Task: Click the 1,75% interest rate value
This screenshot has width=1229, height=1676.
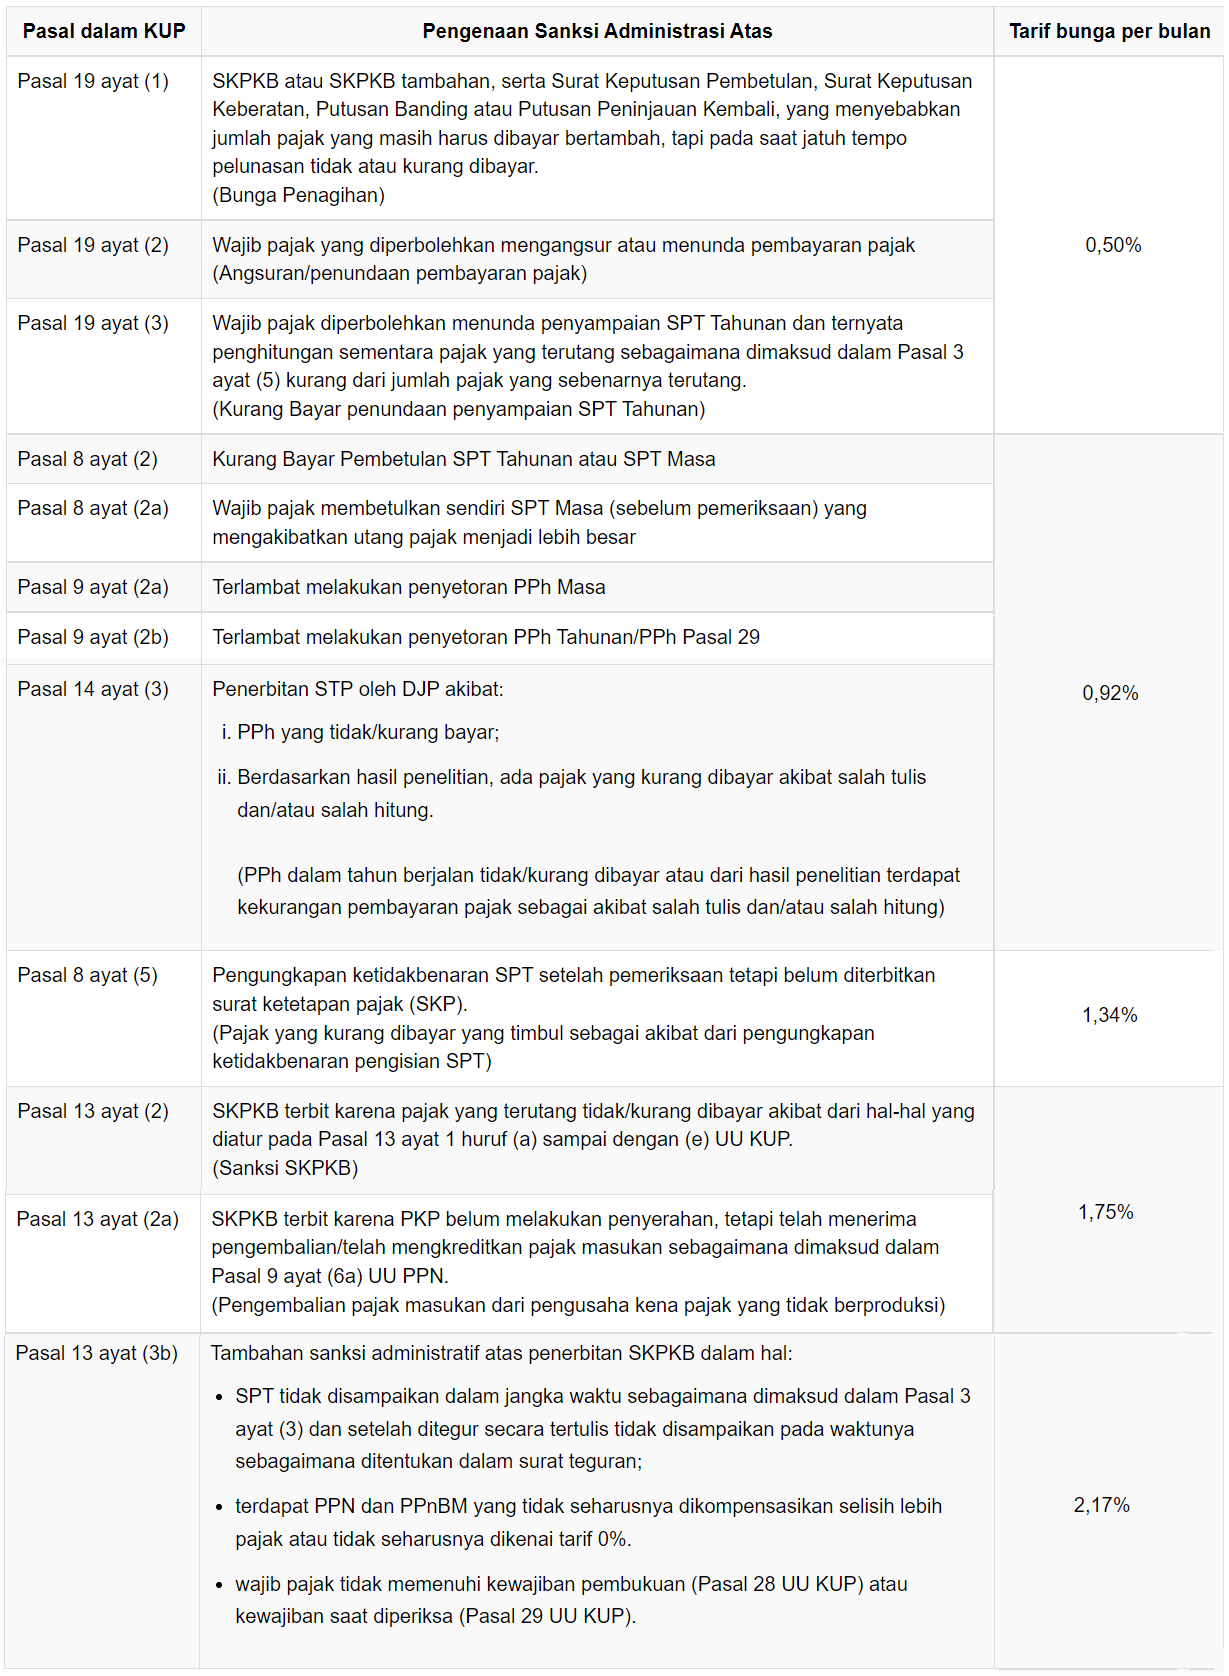Action: [x=1105, y=1213]
